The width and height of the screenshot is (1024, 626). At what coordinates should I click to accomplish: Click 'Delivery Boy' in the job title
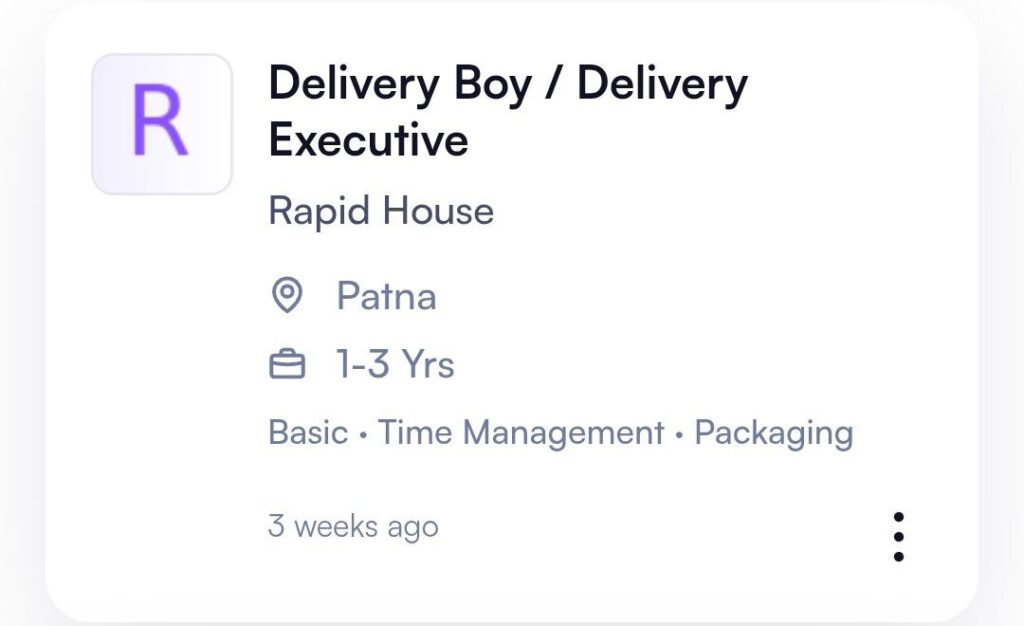click(x=400, y=84)
